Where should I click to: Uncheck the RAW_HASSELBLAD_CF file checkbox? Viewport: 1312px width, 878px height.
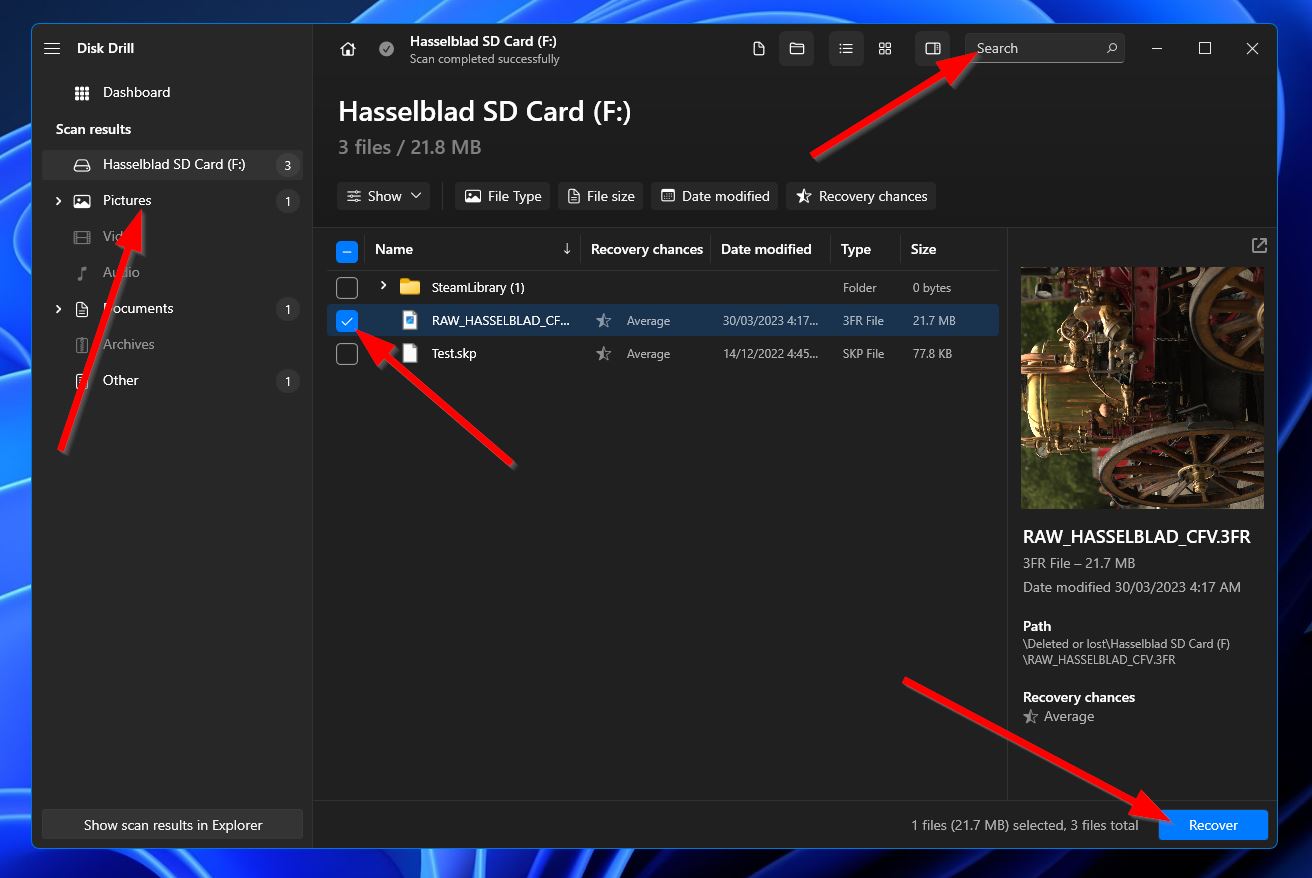coord(347,321)
